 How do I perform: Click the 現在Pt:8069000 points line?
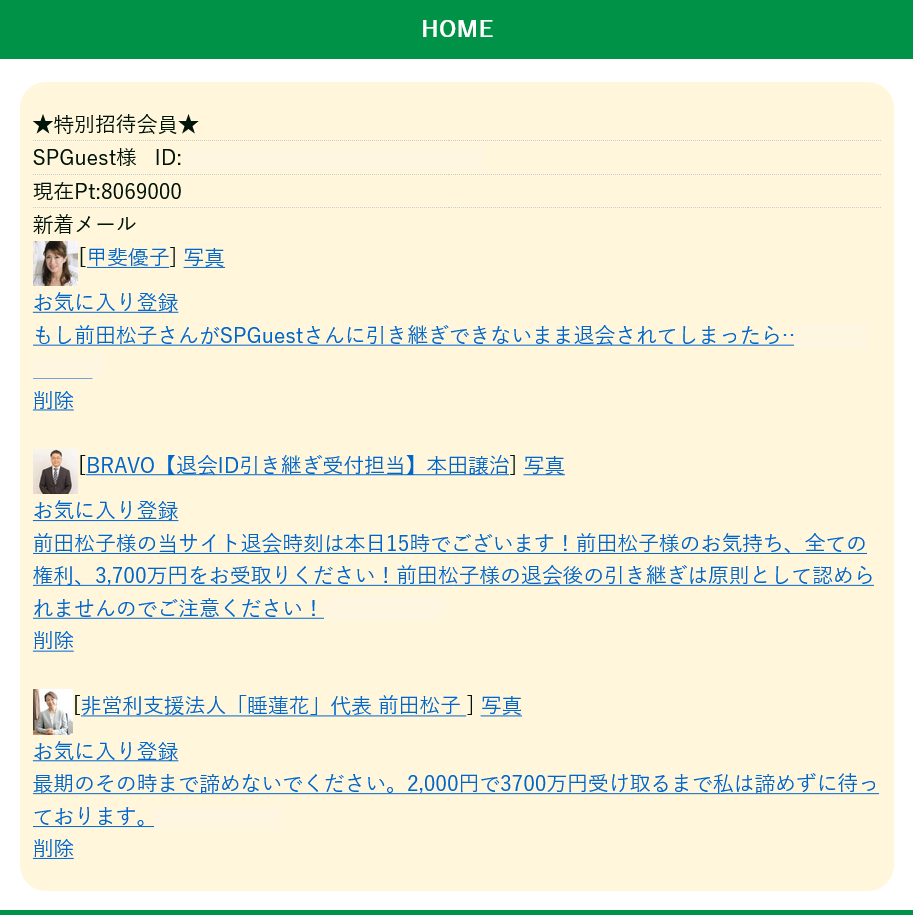pos(107,191)
